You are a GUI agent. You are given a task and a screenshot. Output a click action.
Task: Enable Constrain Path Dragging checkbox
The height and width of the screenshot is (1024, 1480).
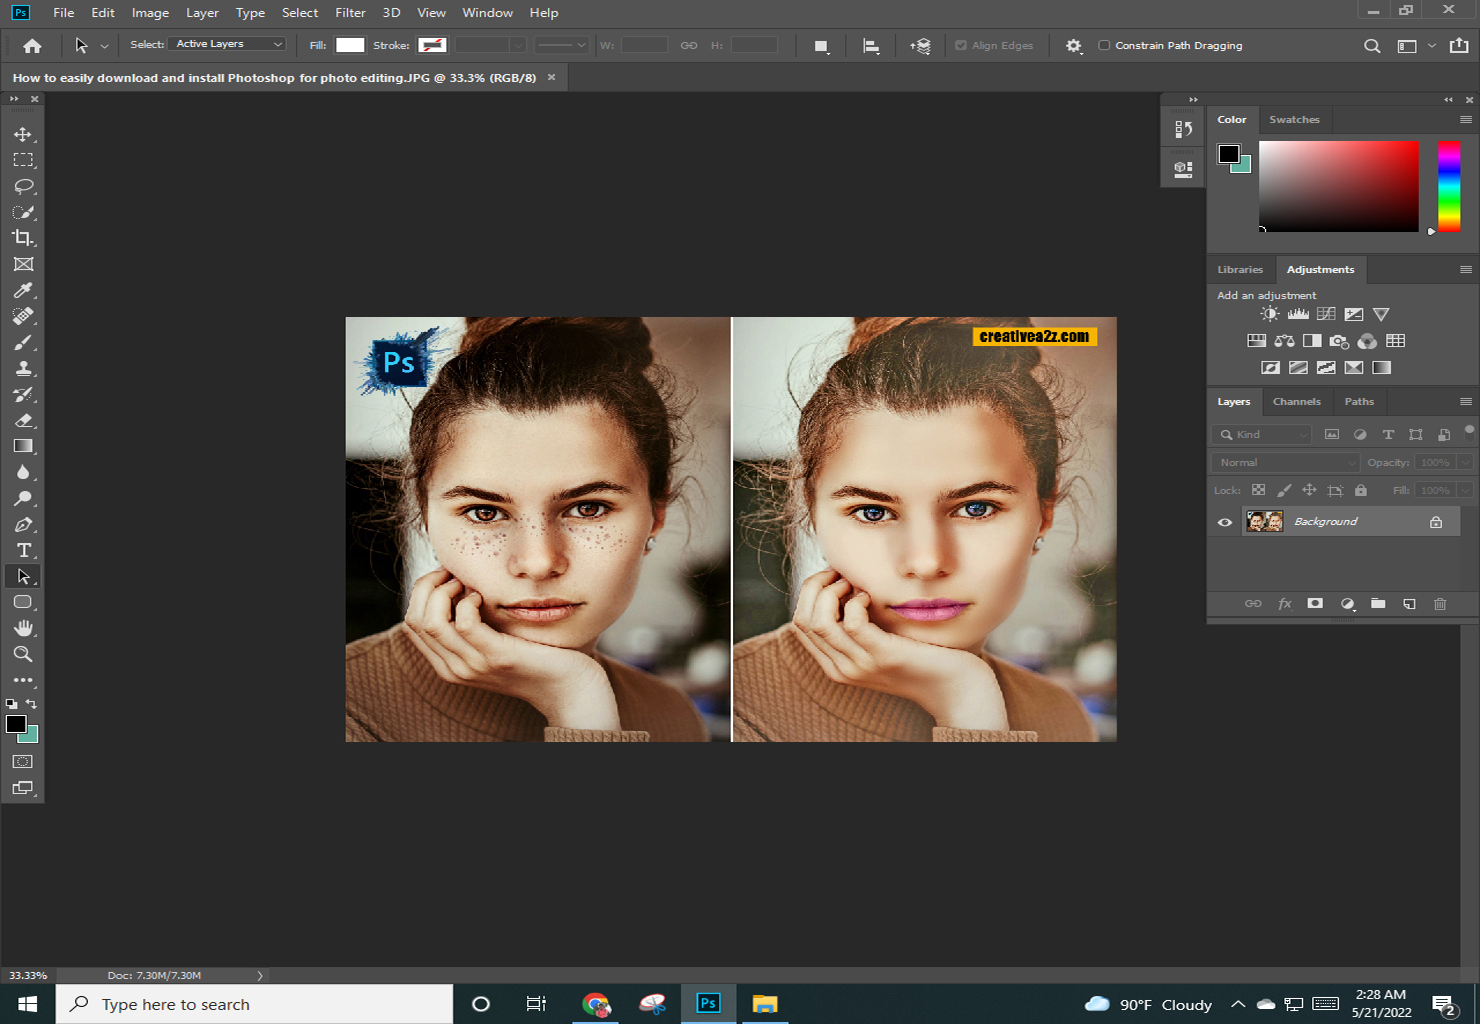tap(1104, 45)
